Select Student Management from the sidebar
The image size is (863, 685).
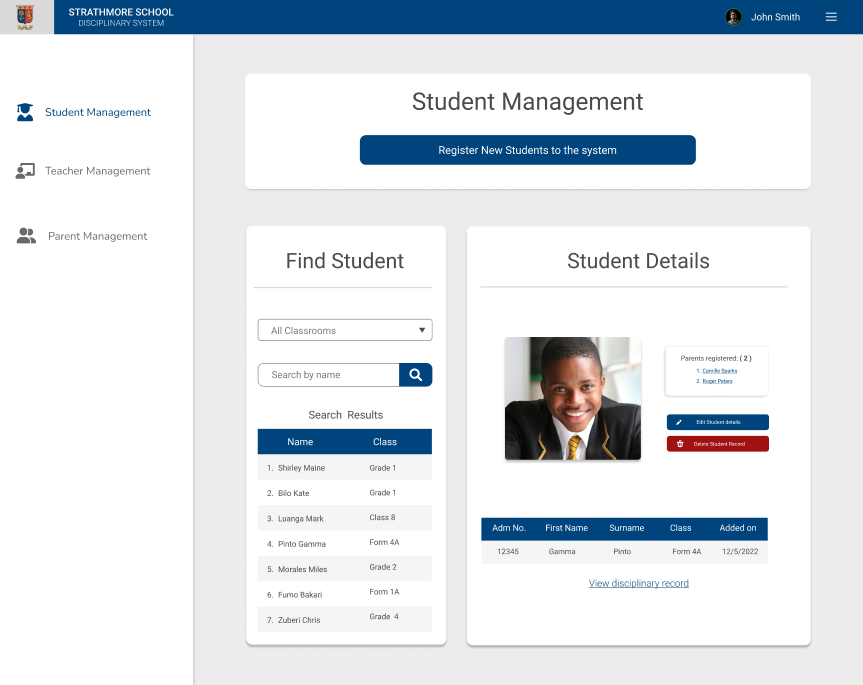click(97, 112)
